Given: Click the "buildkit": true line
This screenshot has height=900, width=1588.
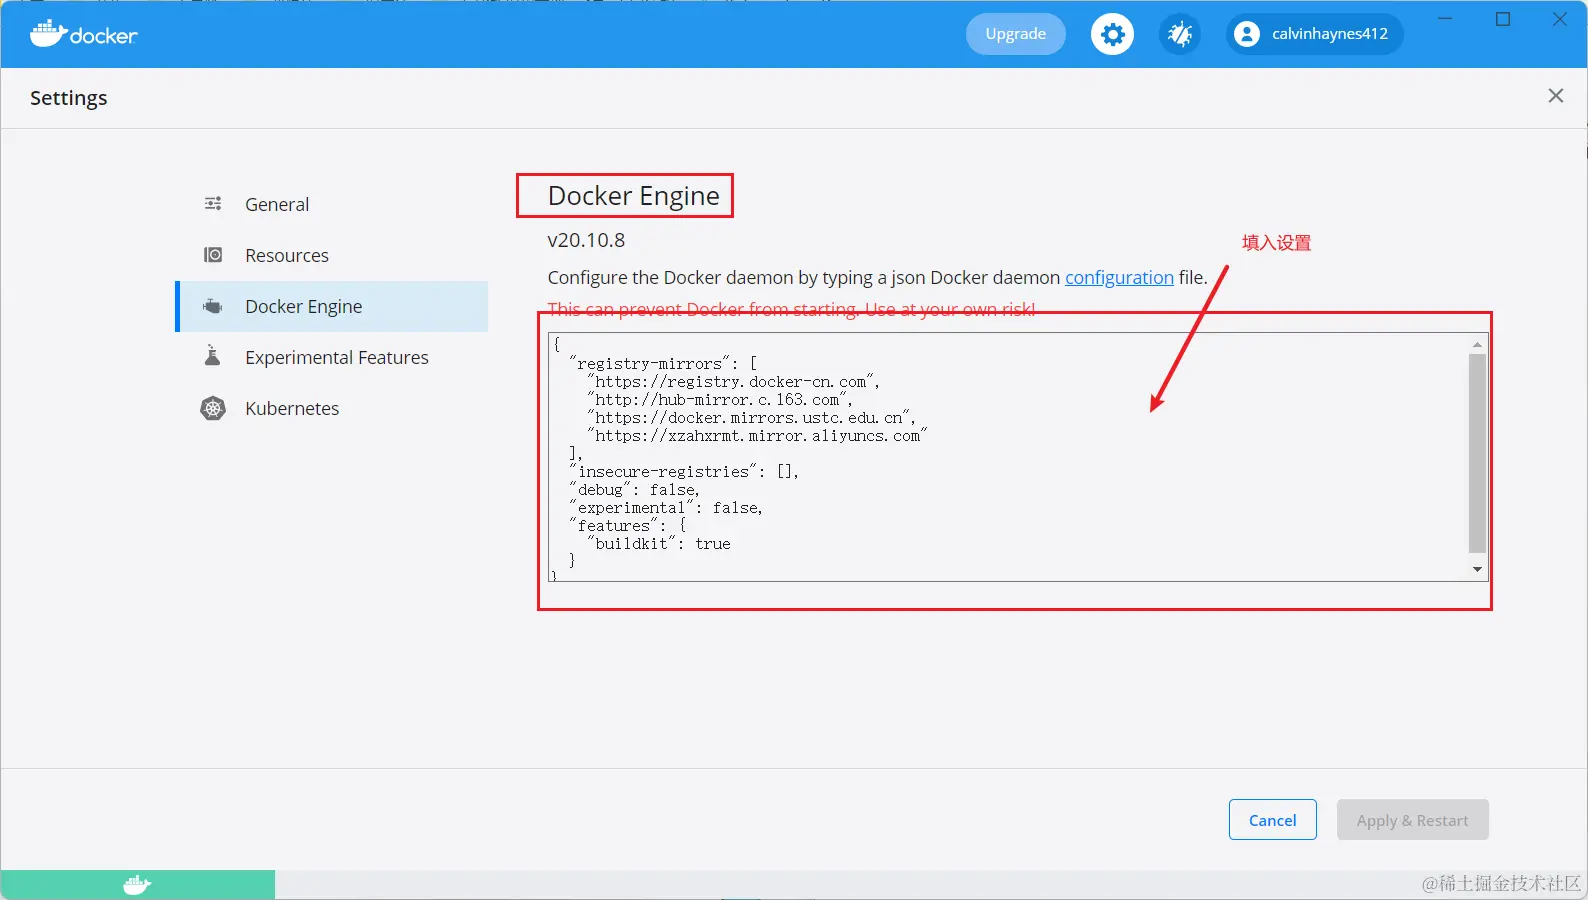Looking at the screenshot, I should (x=659, y=544).
